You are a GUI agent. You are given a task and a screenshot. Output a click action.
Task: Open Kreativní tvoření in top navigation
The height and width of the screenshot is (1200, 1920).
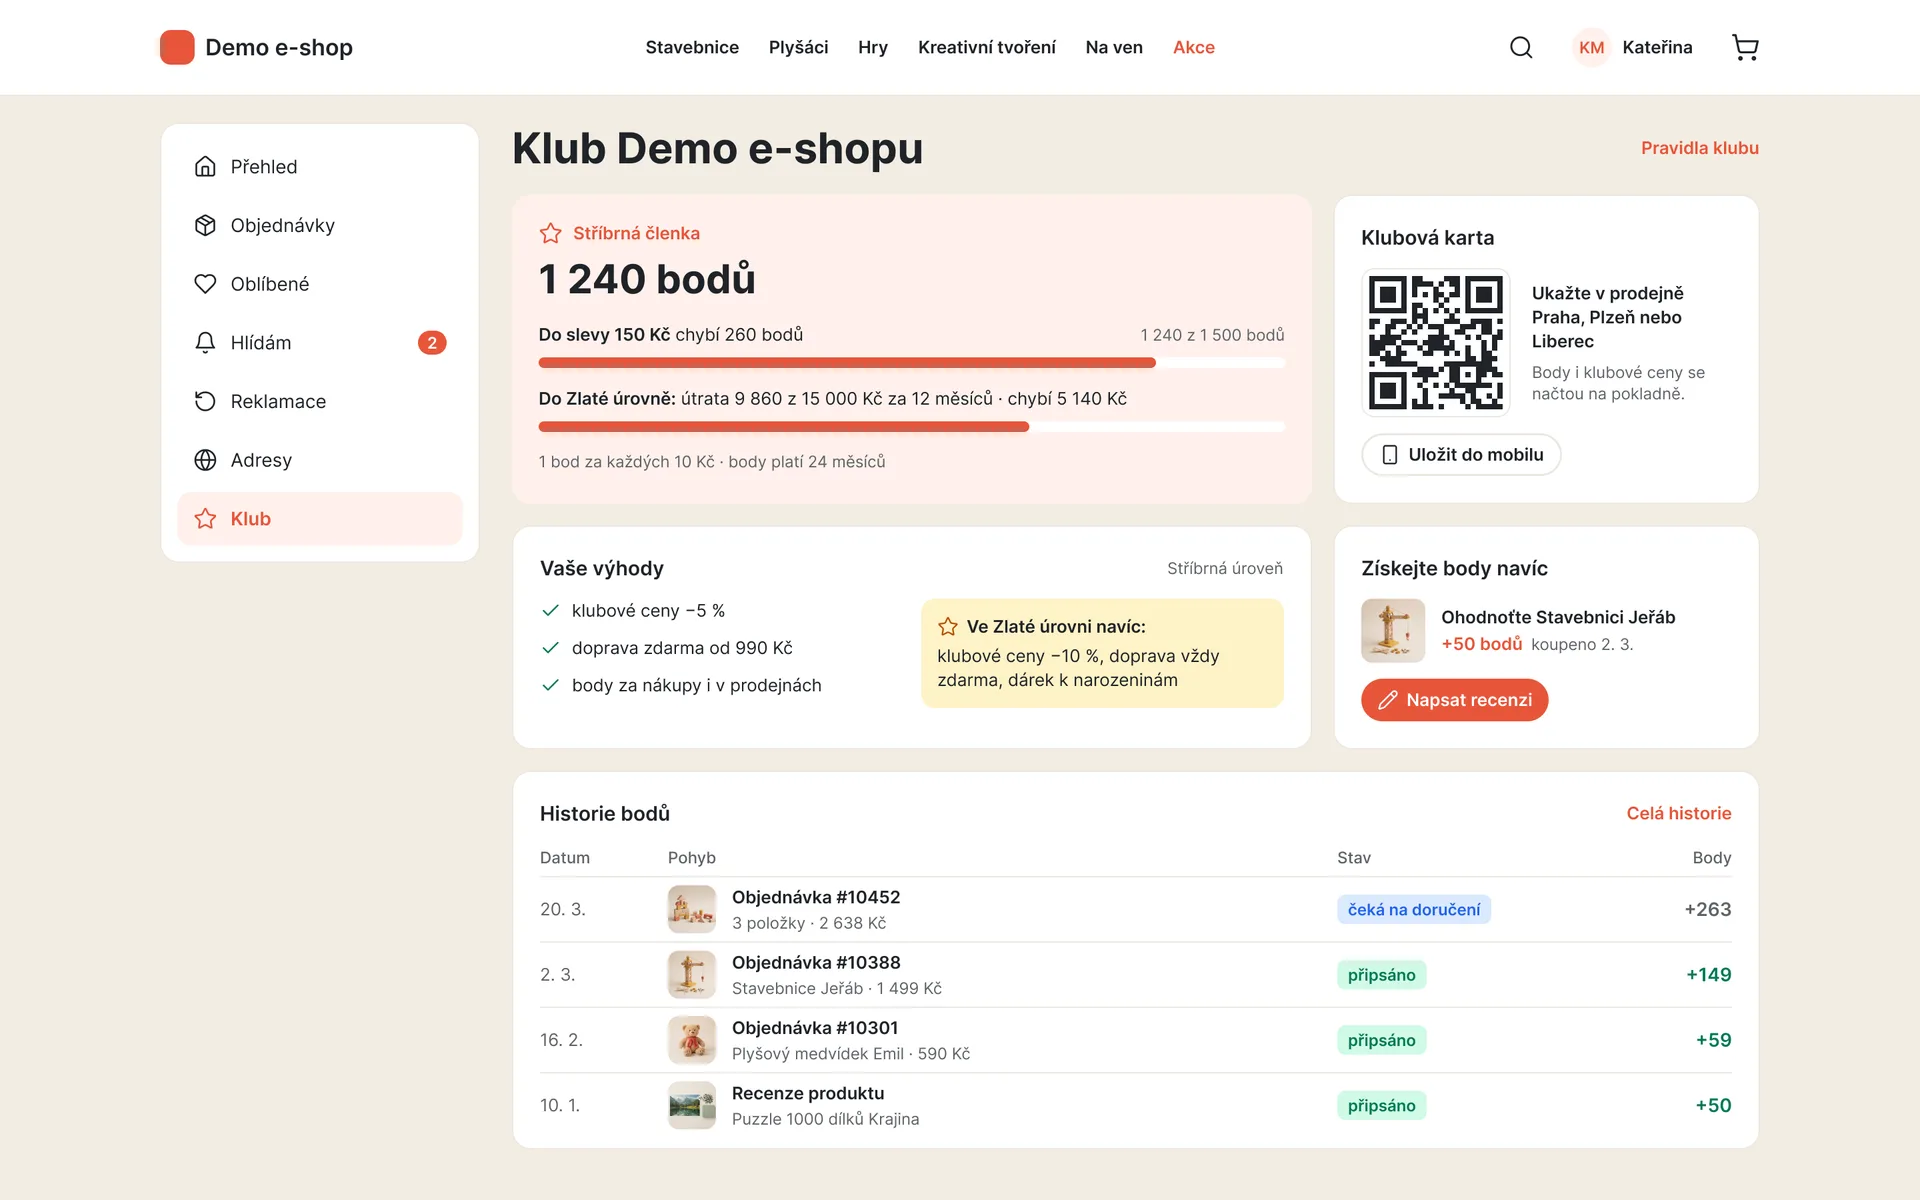(x=987, y=47)
